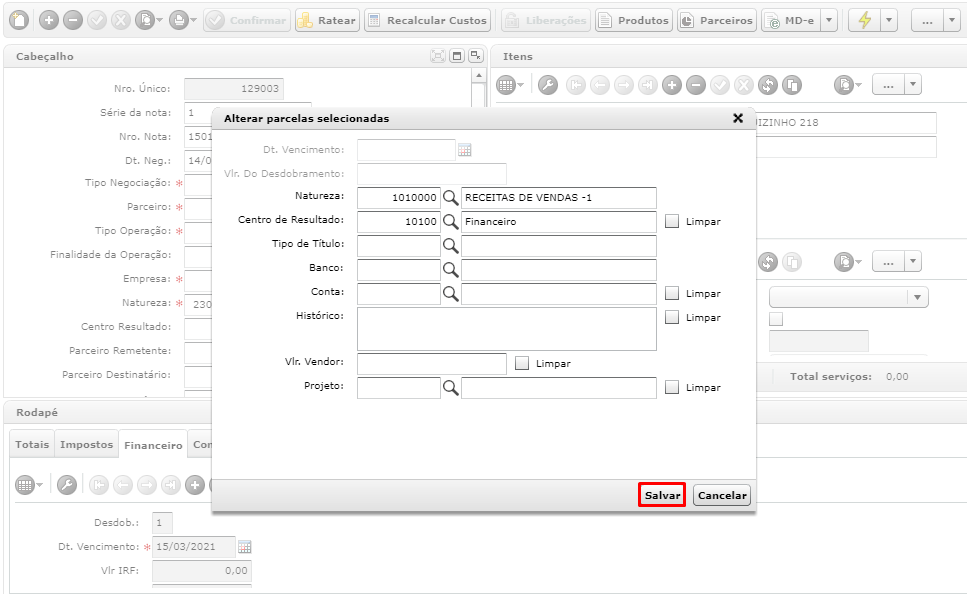
Task: Click the Centro de Resultado code field 10100
Action: click(x=398, y=221)
